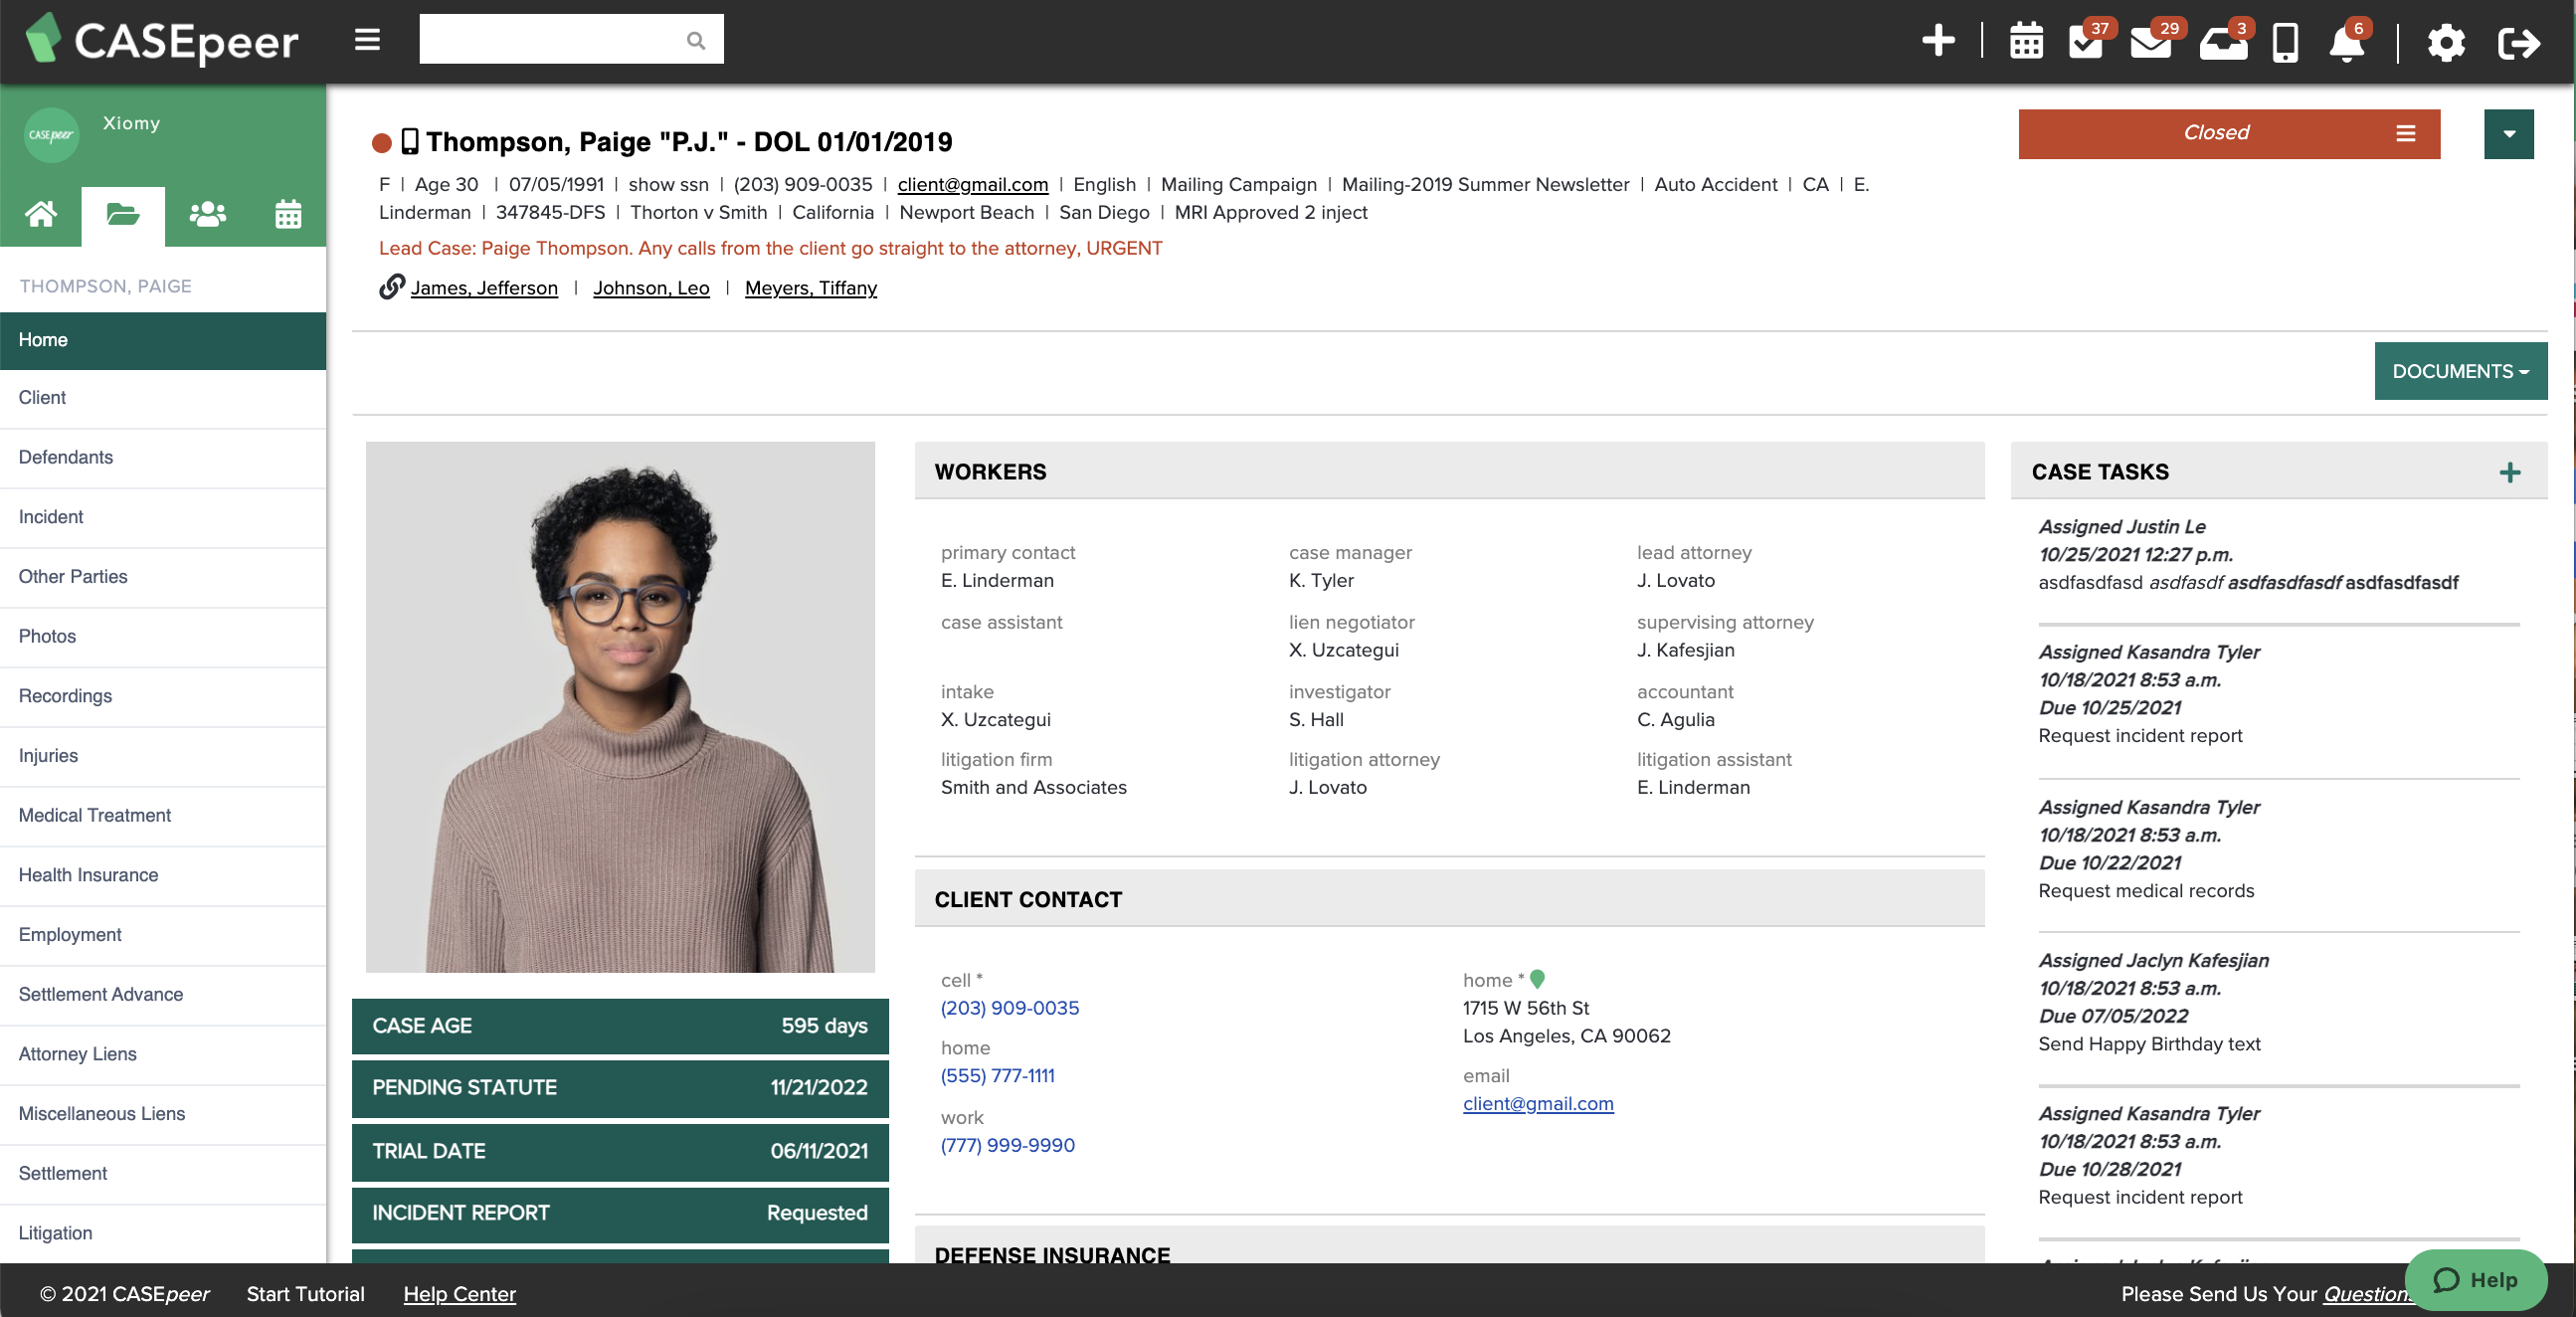Open the settings gear icon
Viewport: 2576px width, 1317px height.
tap(2446, 42)
